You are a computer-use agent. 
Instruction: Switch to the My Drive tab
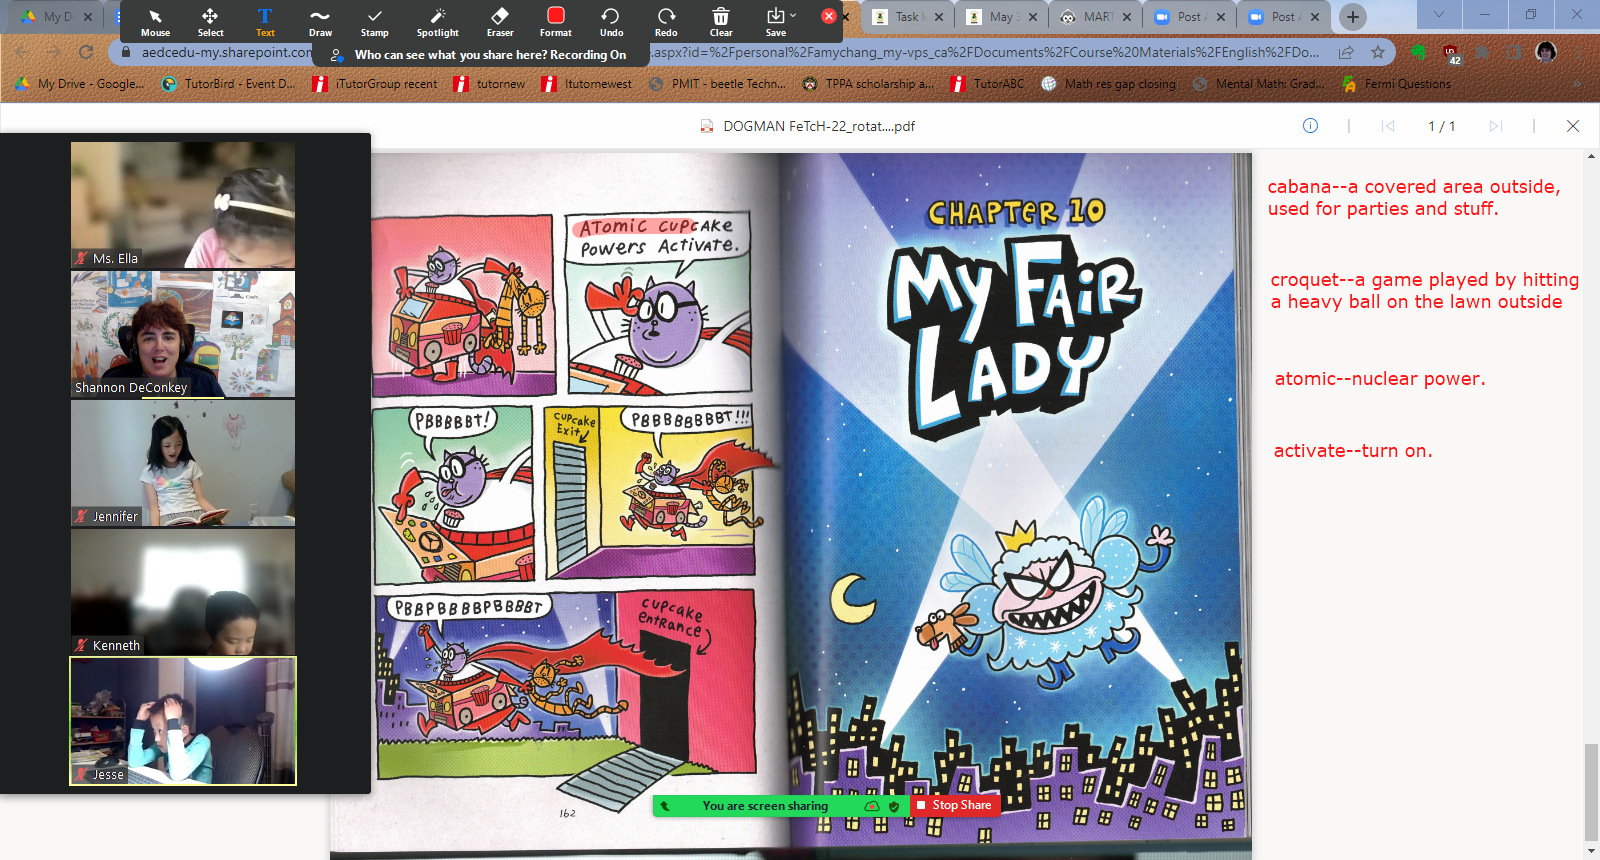tap(57, 17)
